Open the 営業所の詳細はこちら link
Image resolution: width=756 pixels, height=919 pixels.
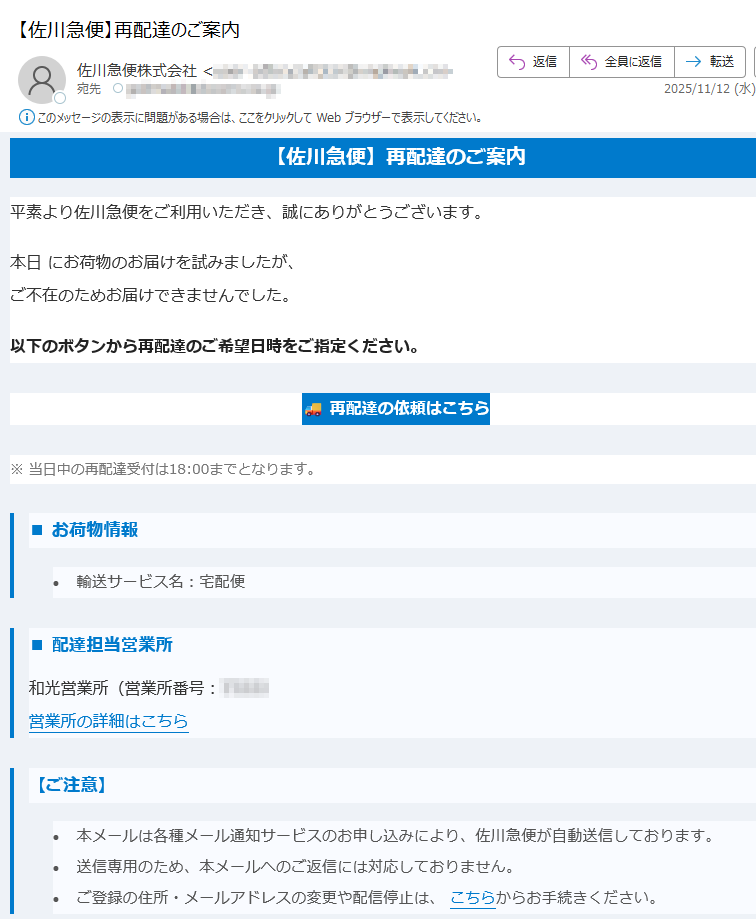[108, 721]
